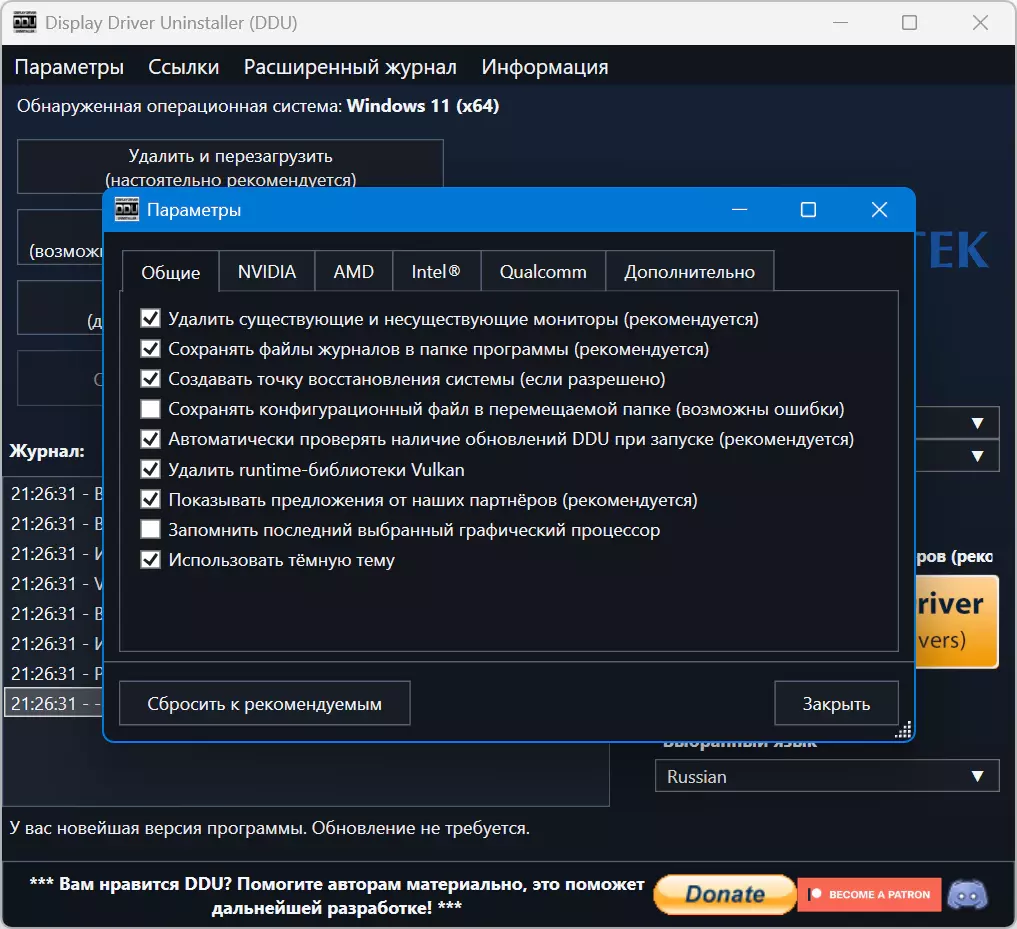Expand the lower device dropdown arrow

(x=977, y=456)
